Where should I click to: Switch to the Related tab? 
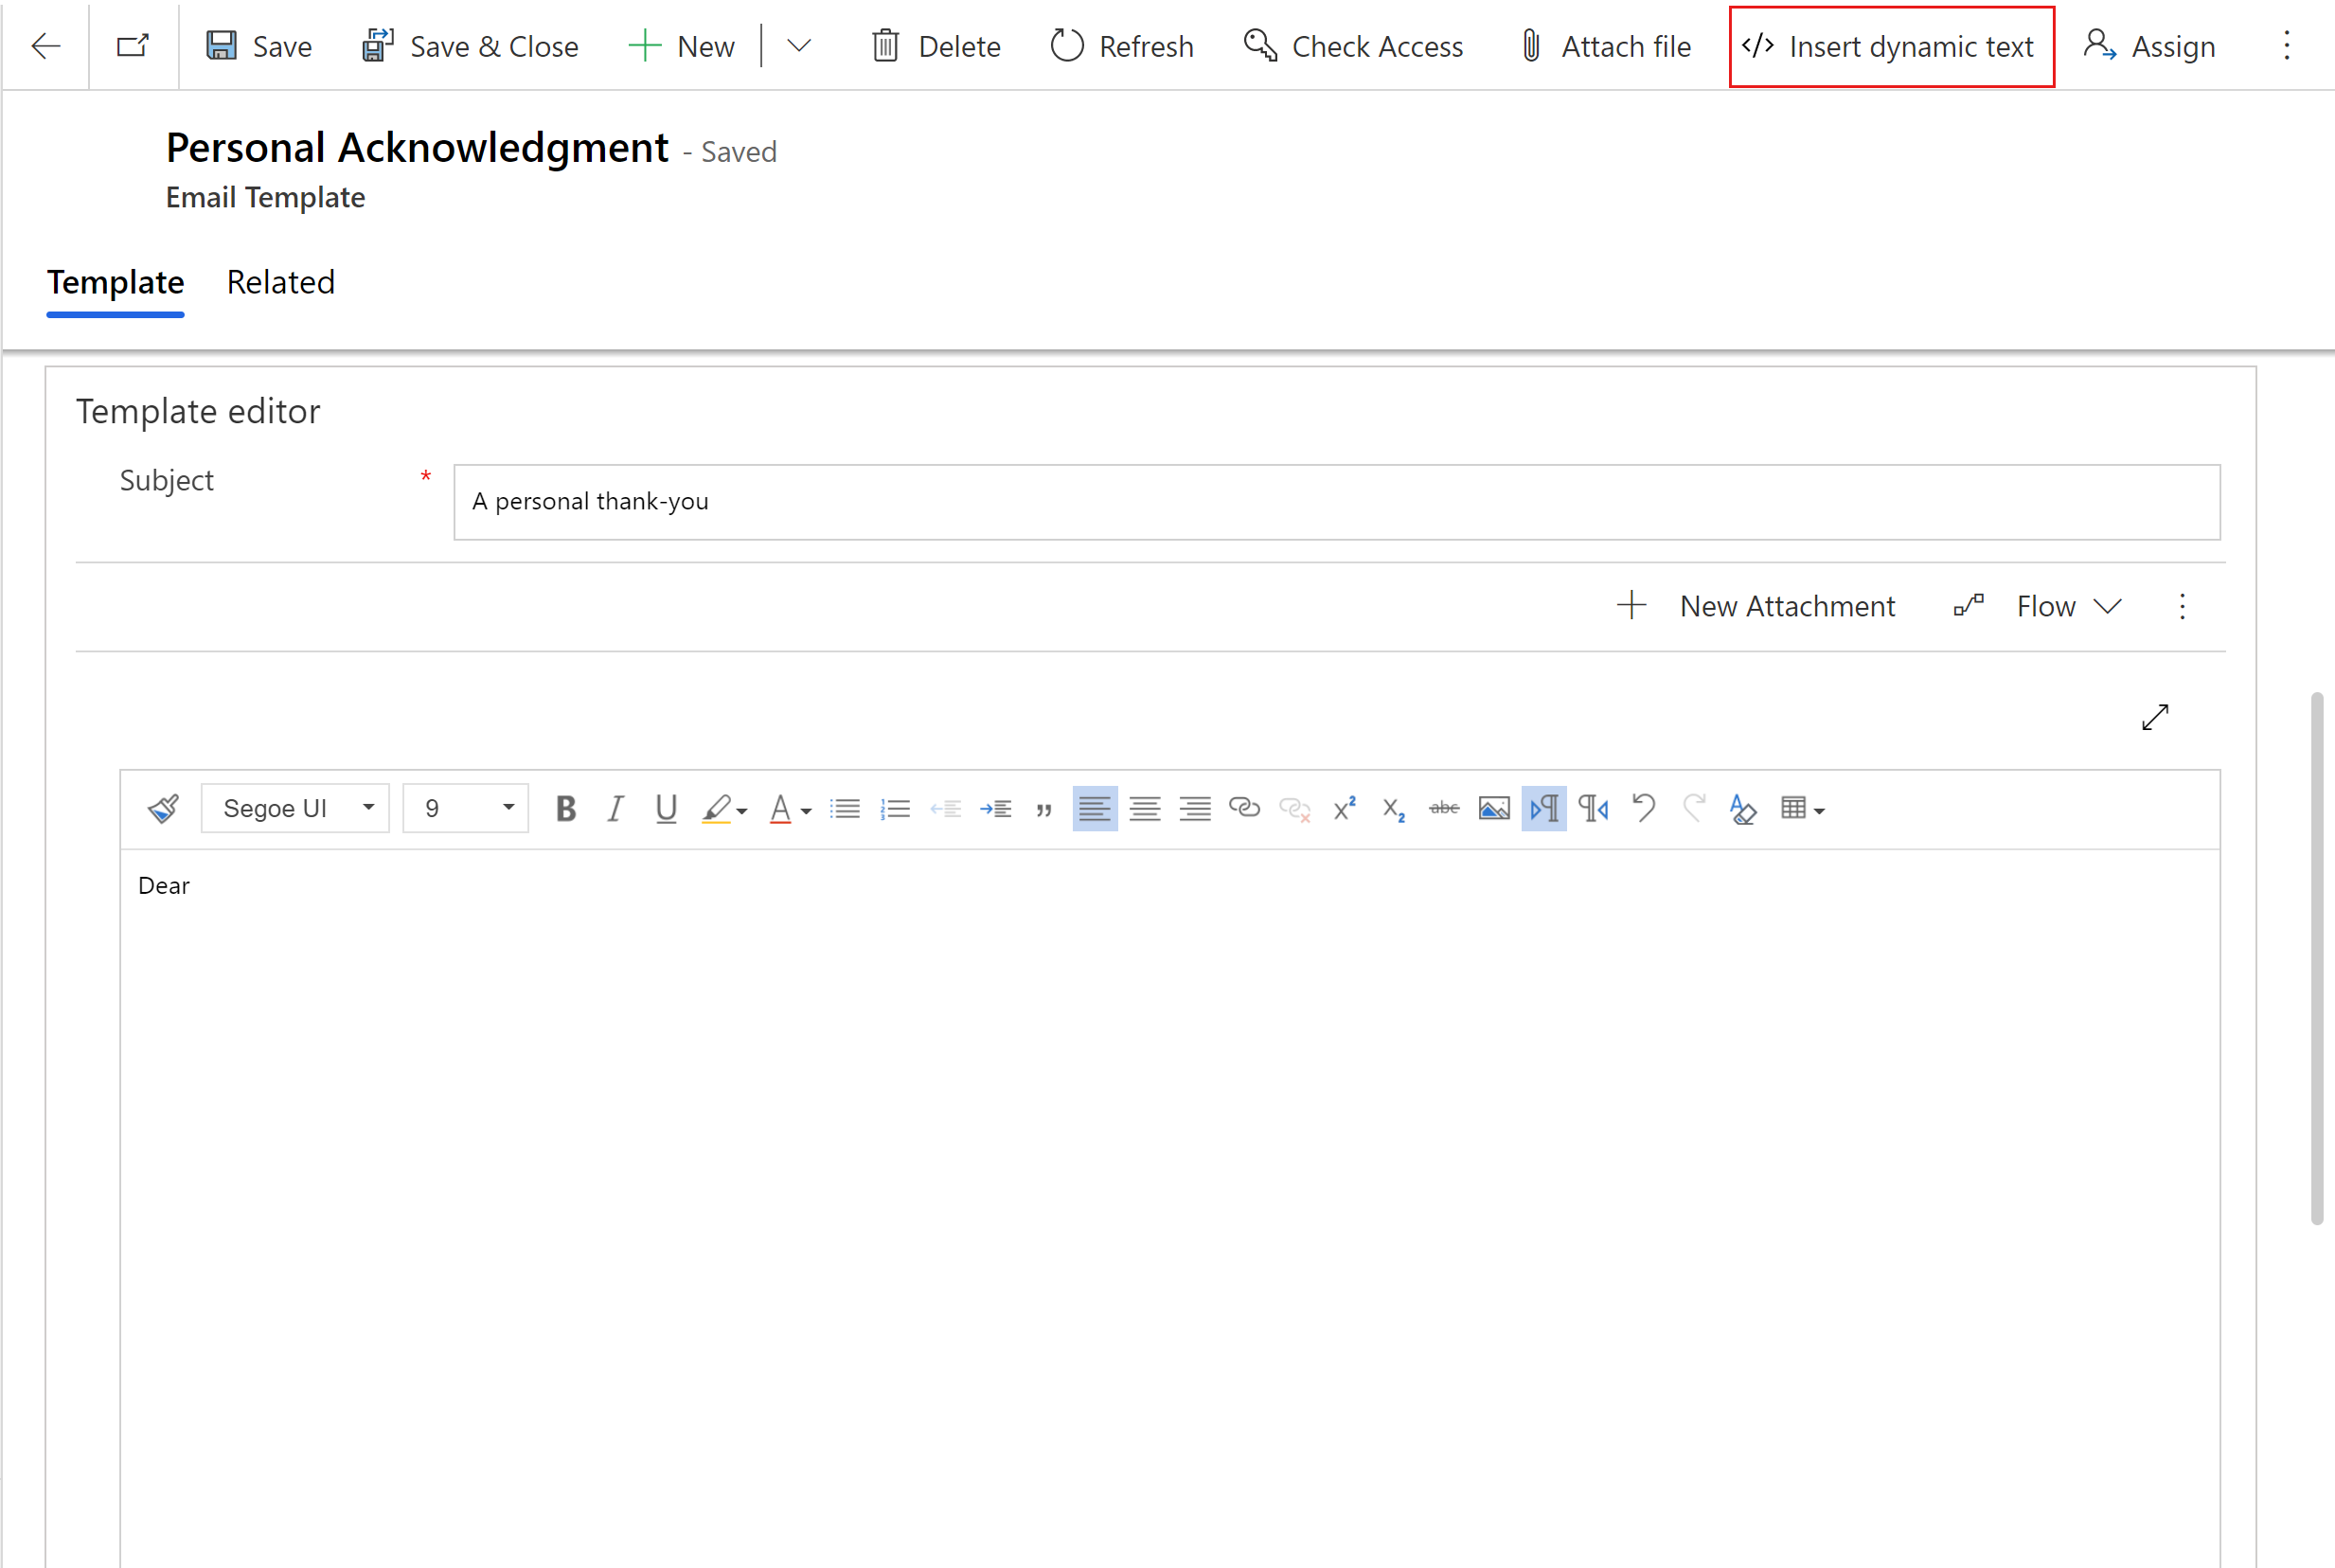coord(280,282)
